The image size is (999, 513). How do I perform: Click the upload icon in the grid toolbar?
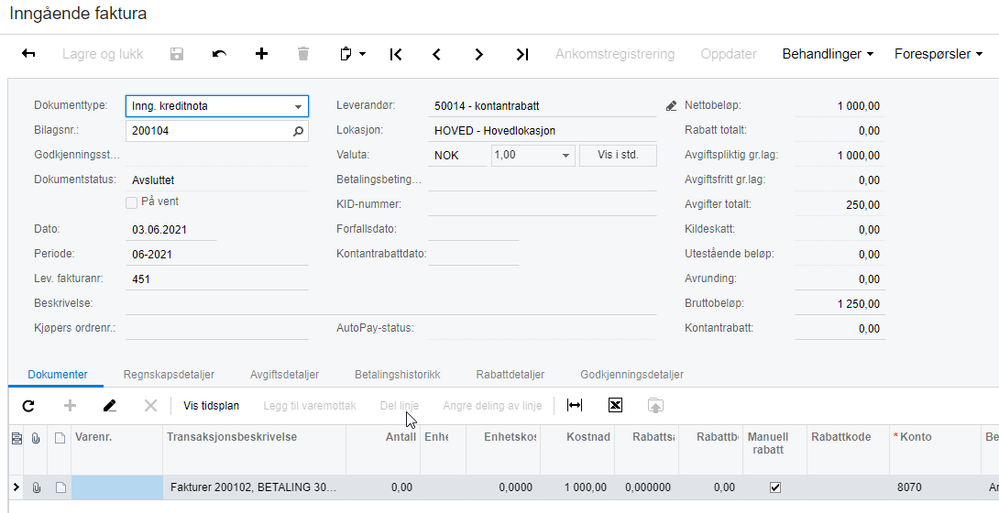click(x=656, y=405)
